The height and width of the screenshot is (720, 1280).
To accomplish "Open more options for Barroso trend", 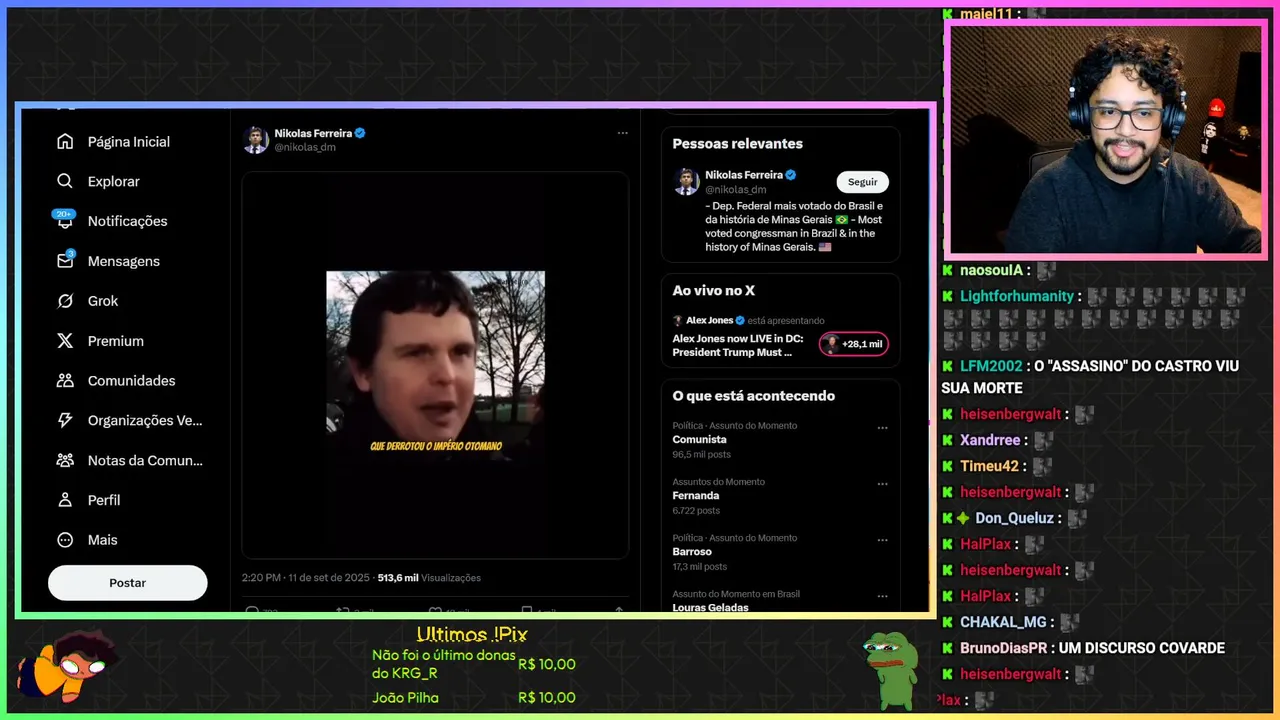I will 882,540.
